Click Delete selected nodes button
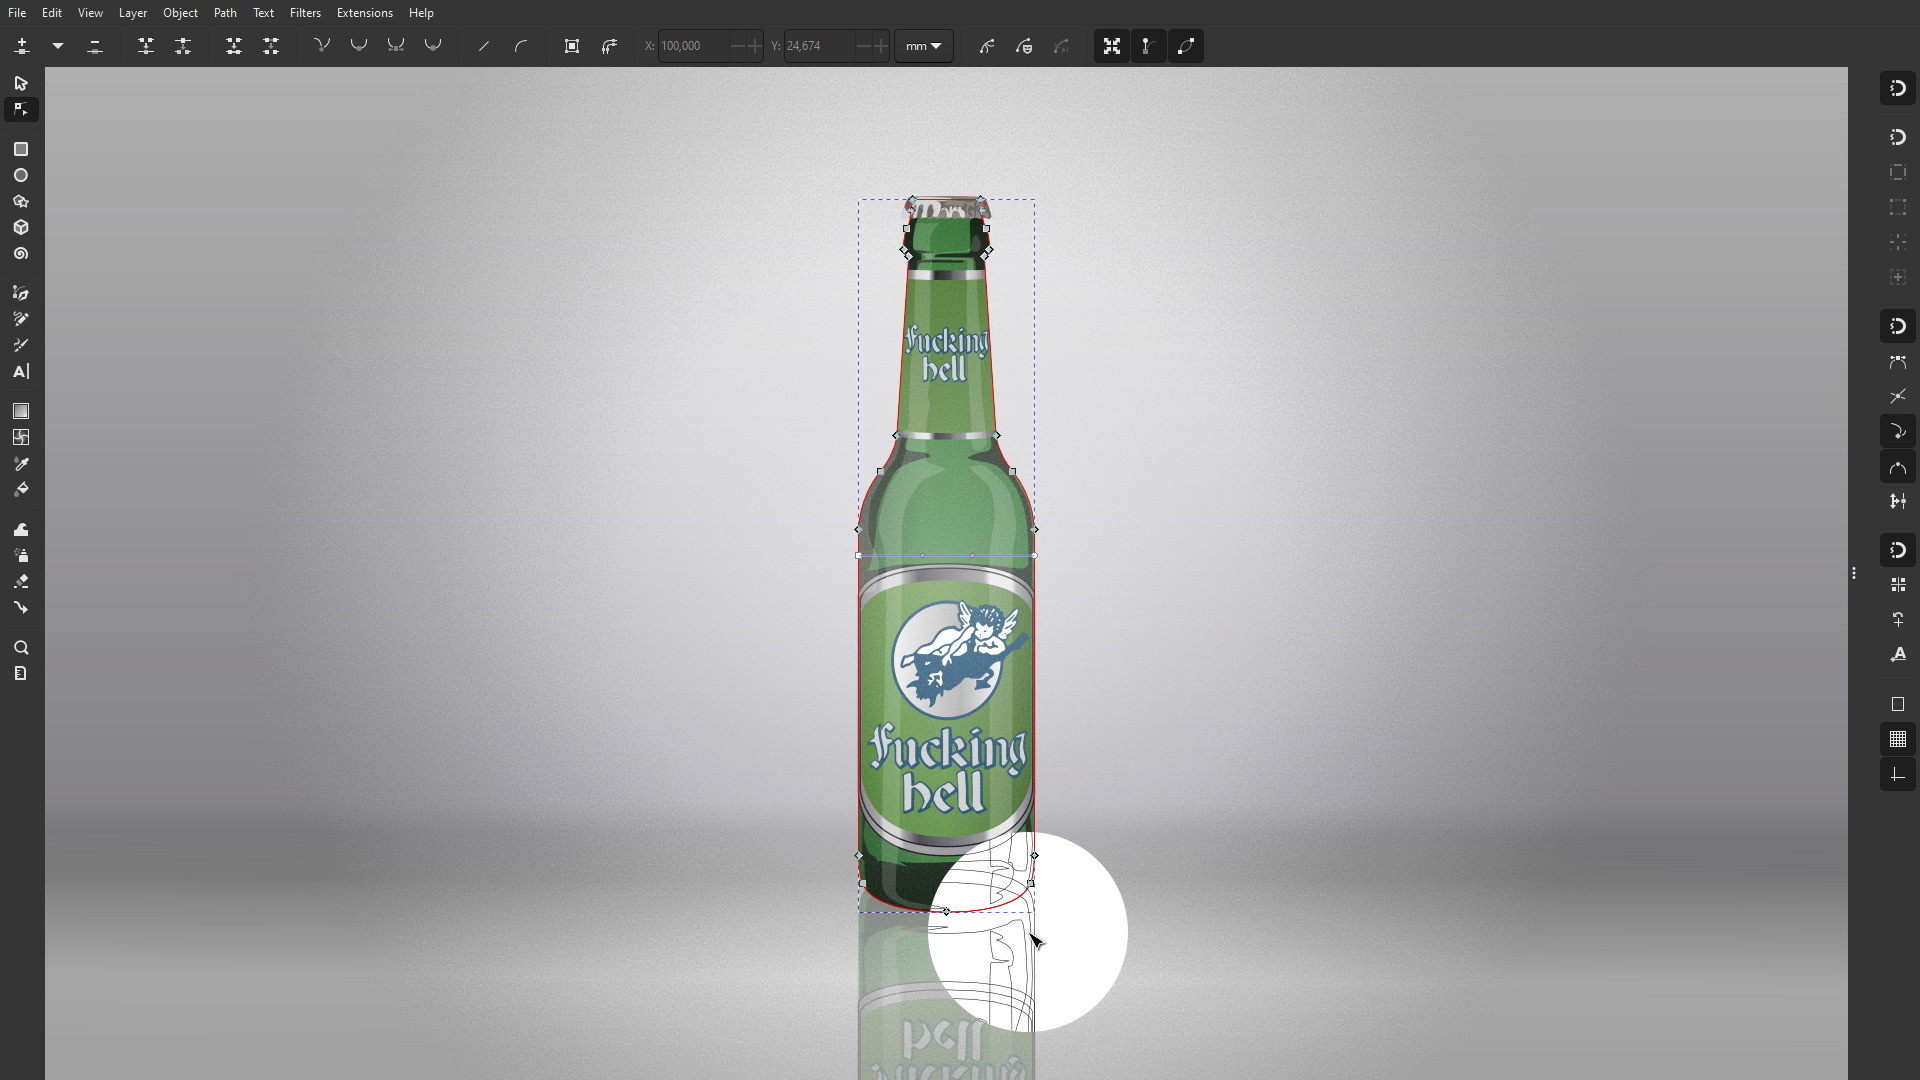This screenshot has width=1920, height=1080. point(95,46)
